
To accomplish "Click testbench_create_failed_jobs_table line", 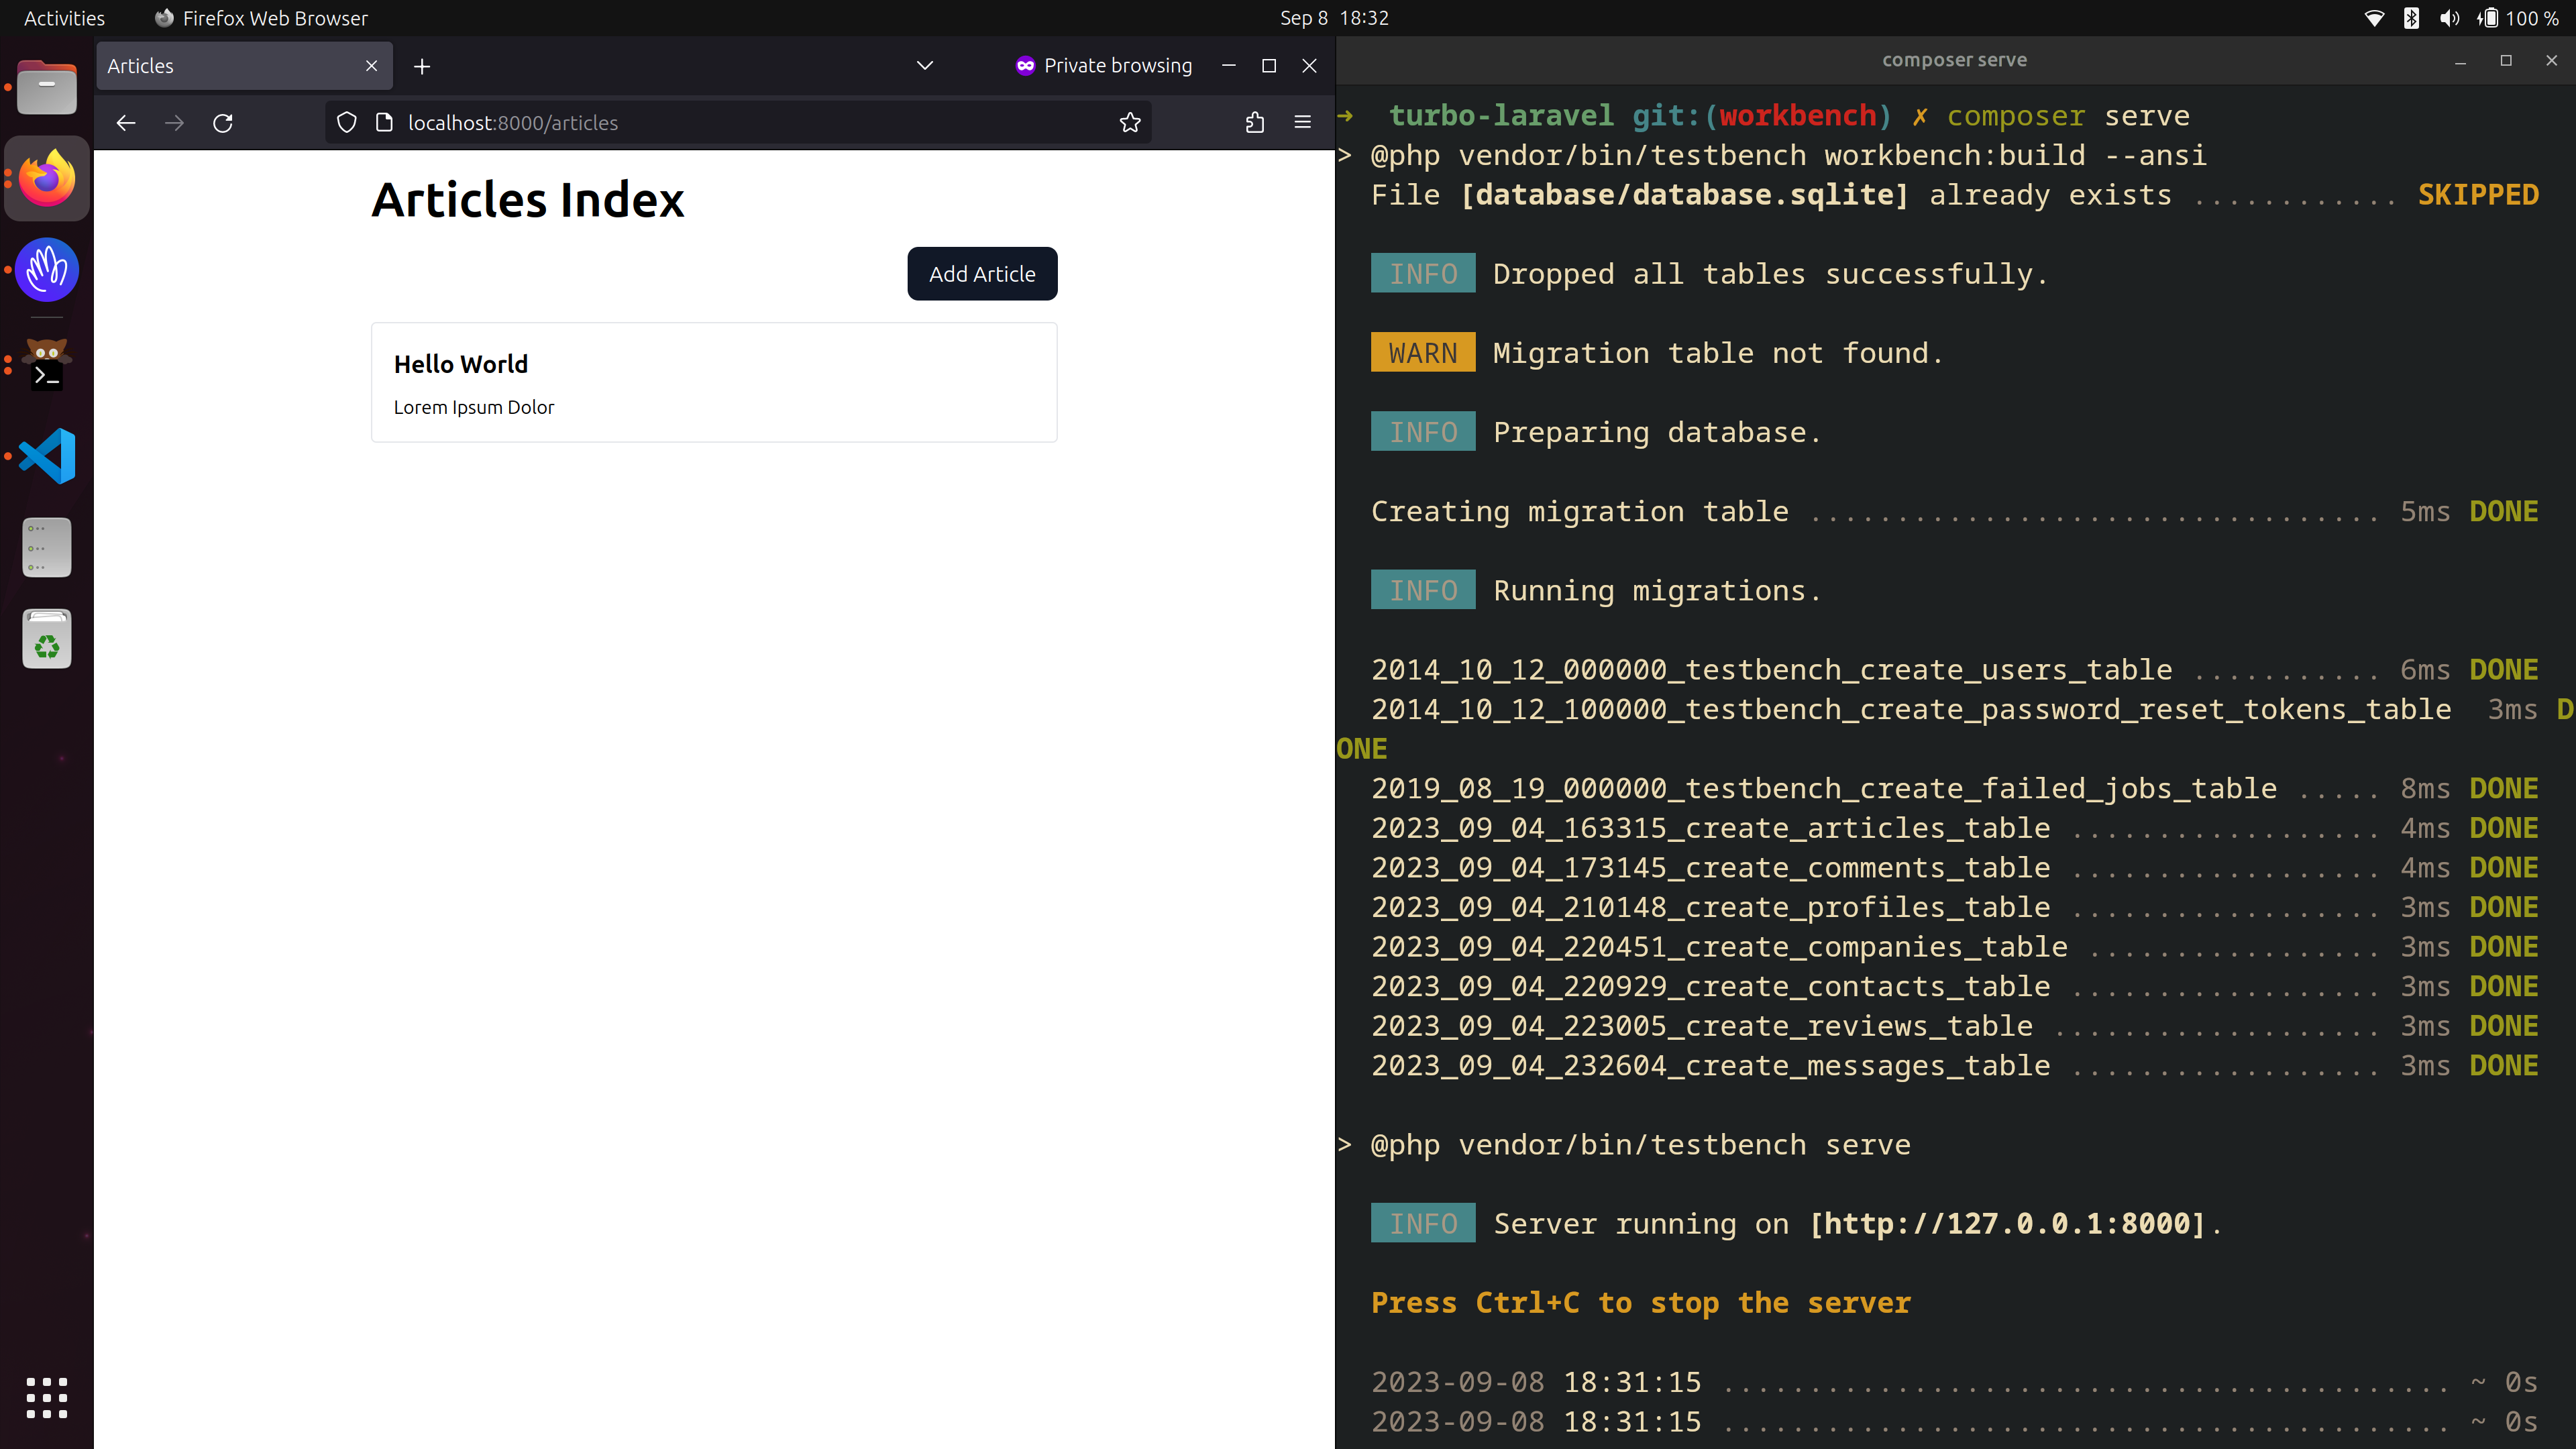I will [1954, 789].
